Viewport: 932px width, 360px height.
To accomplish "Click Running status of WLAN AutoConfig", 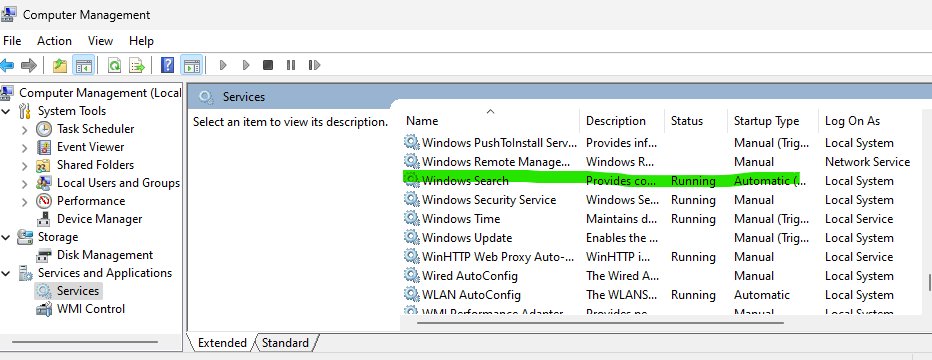I will [x=693, y=295].
